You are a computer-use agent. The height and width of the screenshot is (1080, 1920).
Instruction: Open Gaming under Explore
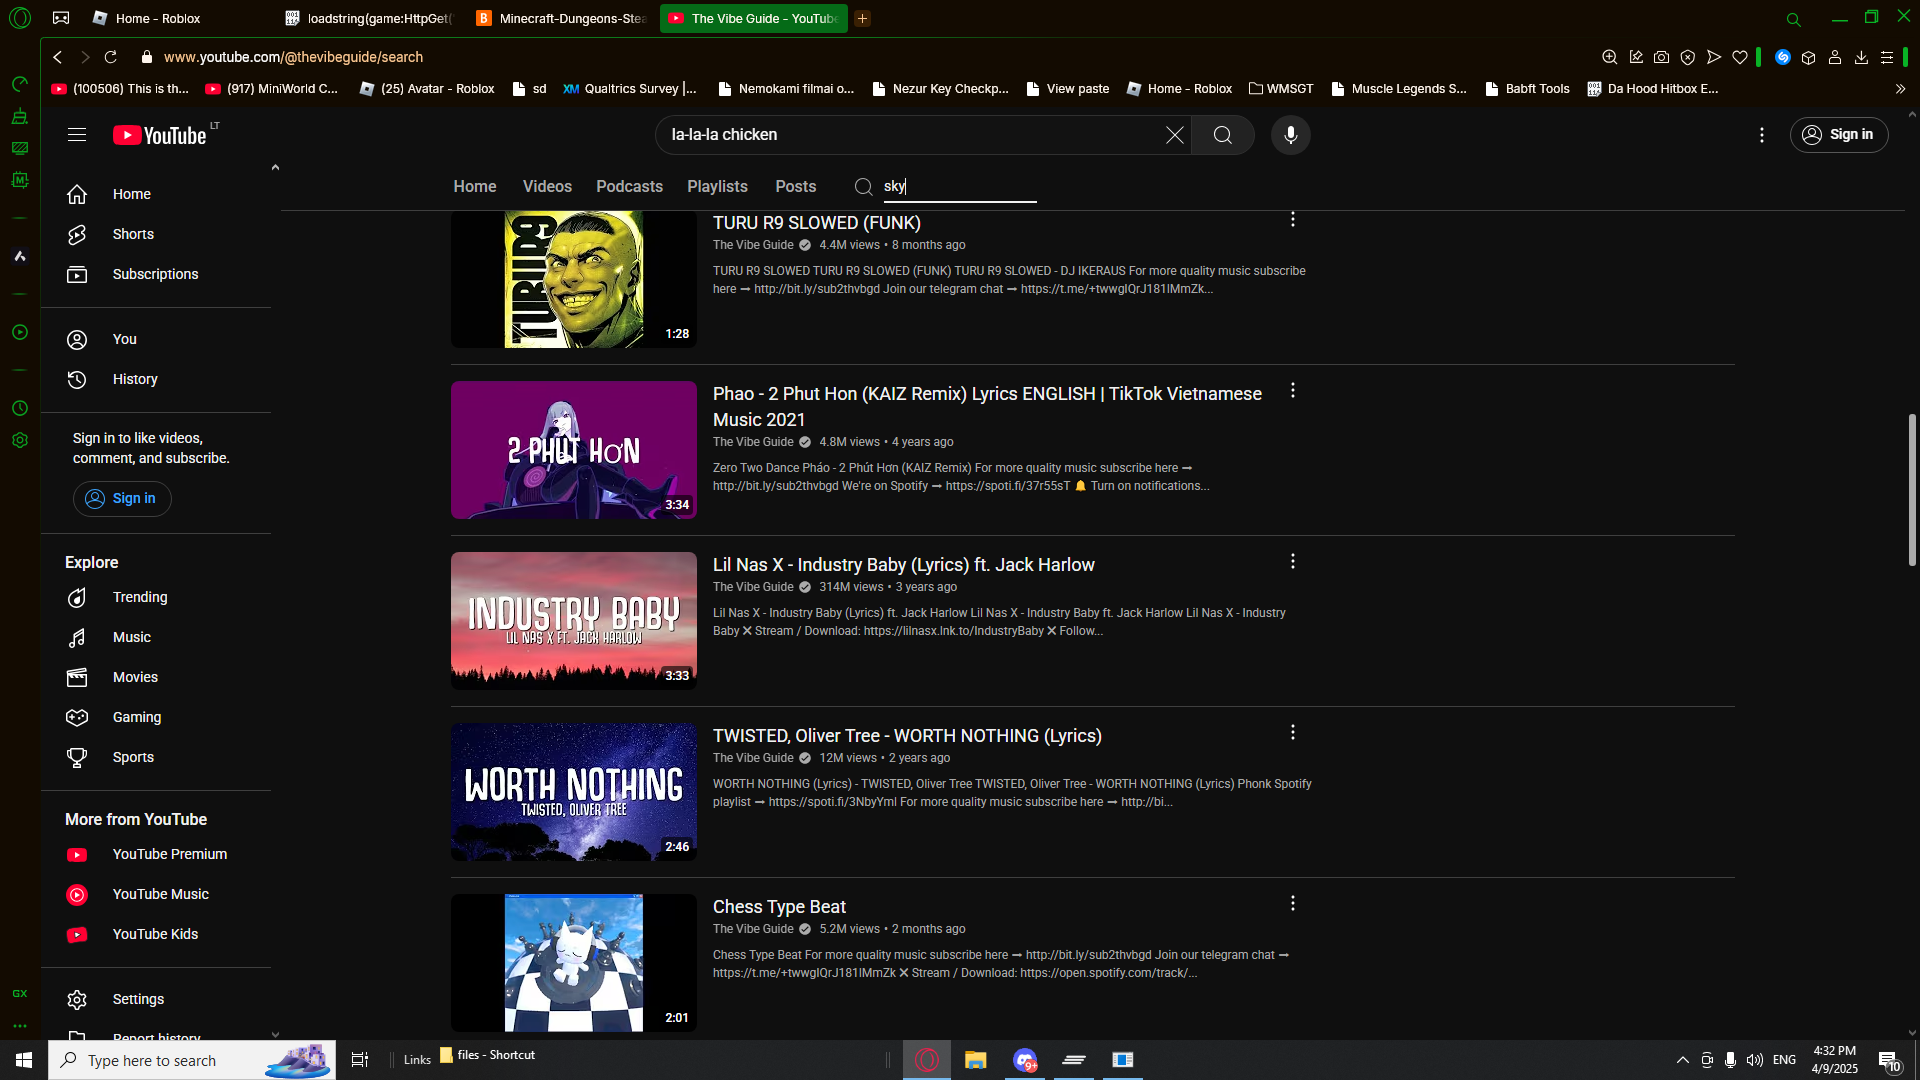158,717
